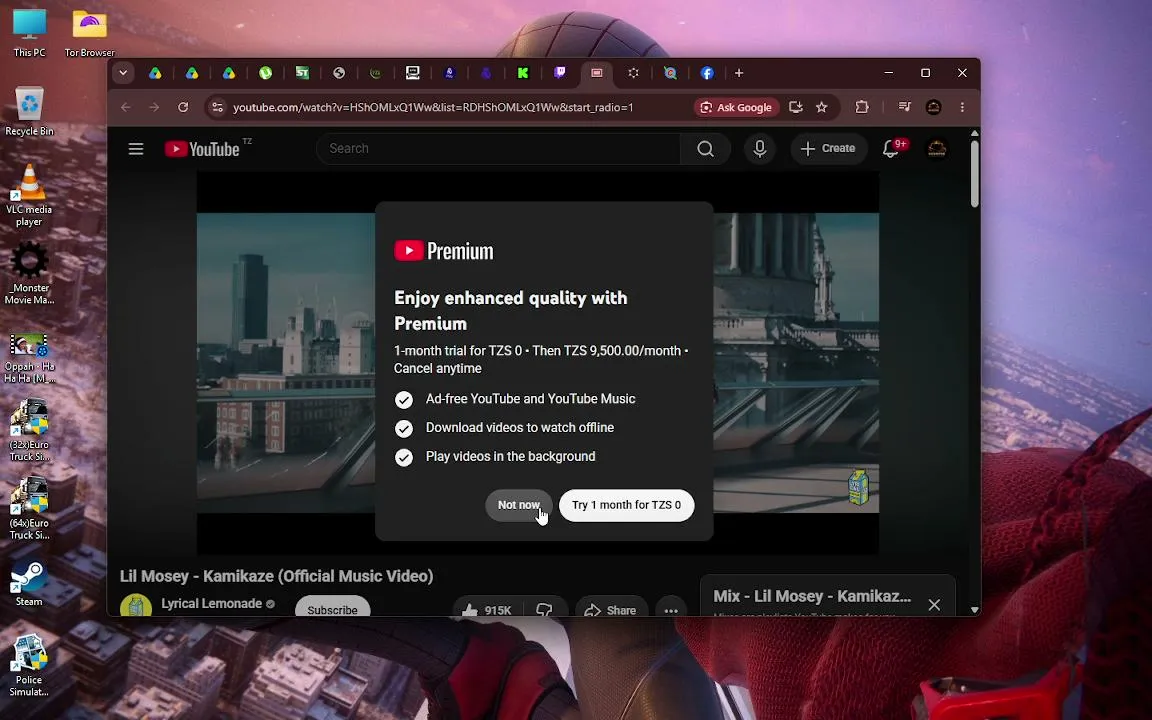Select the Oppah - Ha Ha Ha video file
1152x720 pixels.
point(29,358)
